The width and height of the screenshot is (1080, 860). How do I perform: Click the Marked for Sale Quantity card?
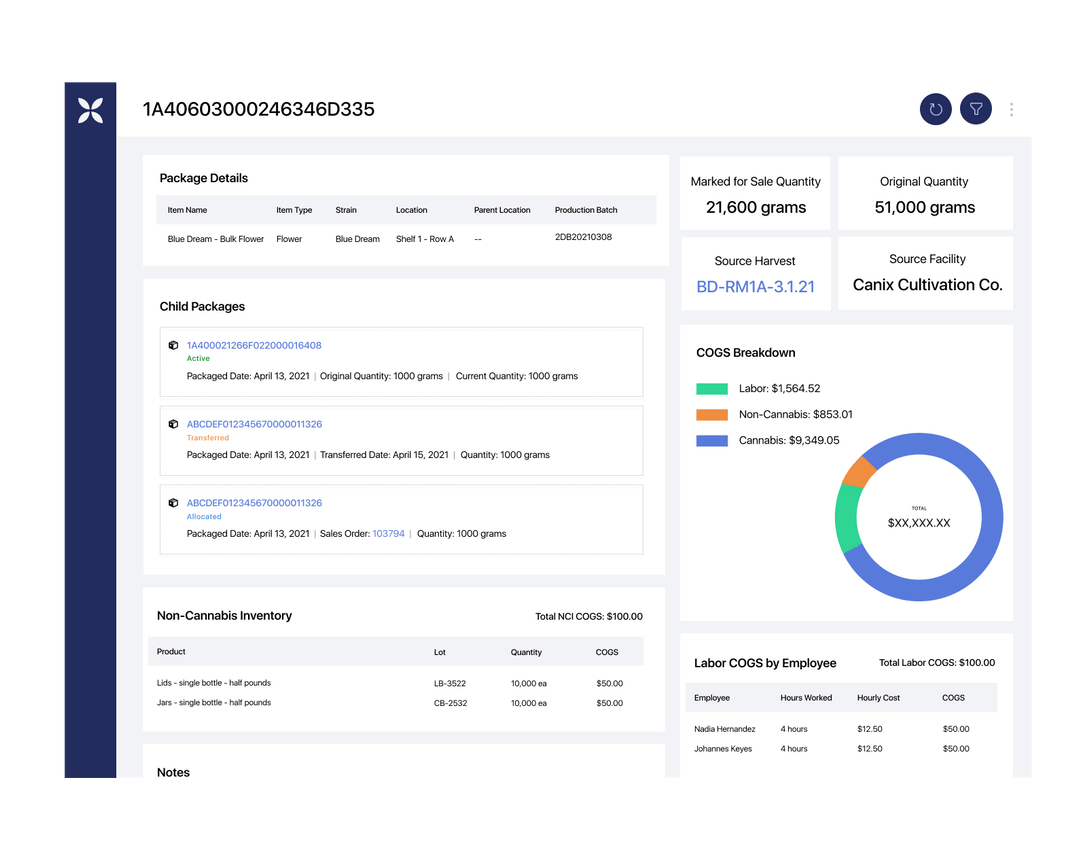click(x=755, y=192)
